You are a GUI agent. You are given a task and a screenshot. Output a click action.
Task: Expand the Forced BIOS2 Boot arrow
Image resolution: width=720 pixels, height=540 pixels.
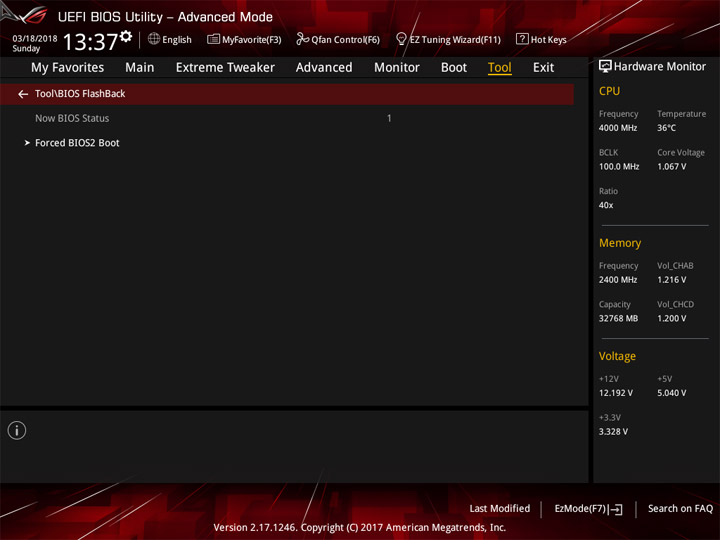(27, 143)
